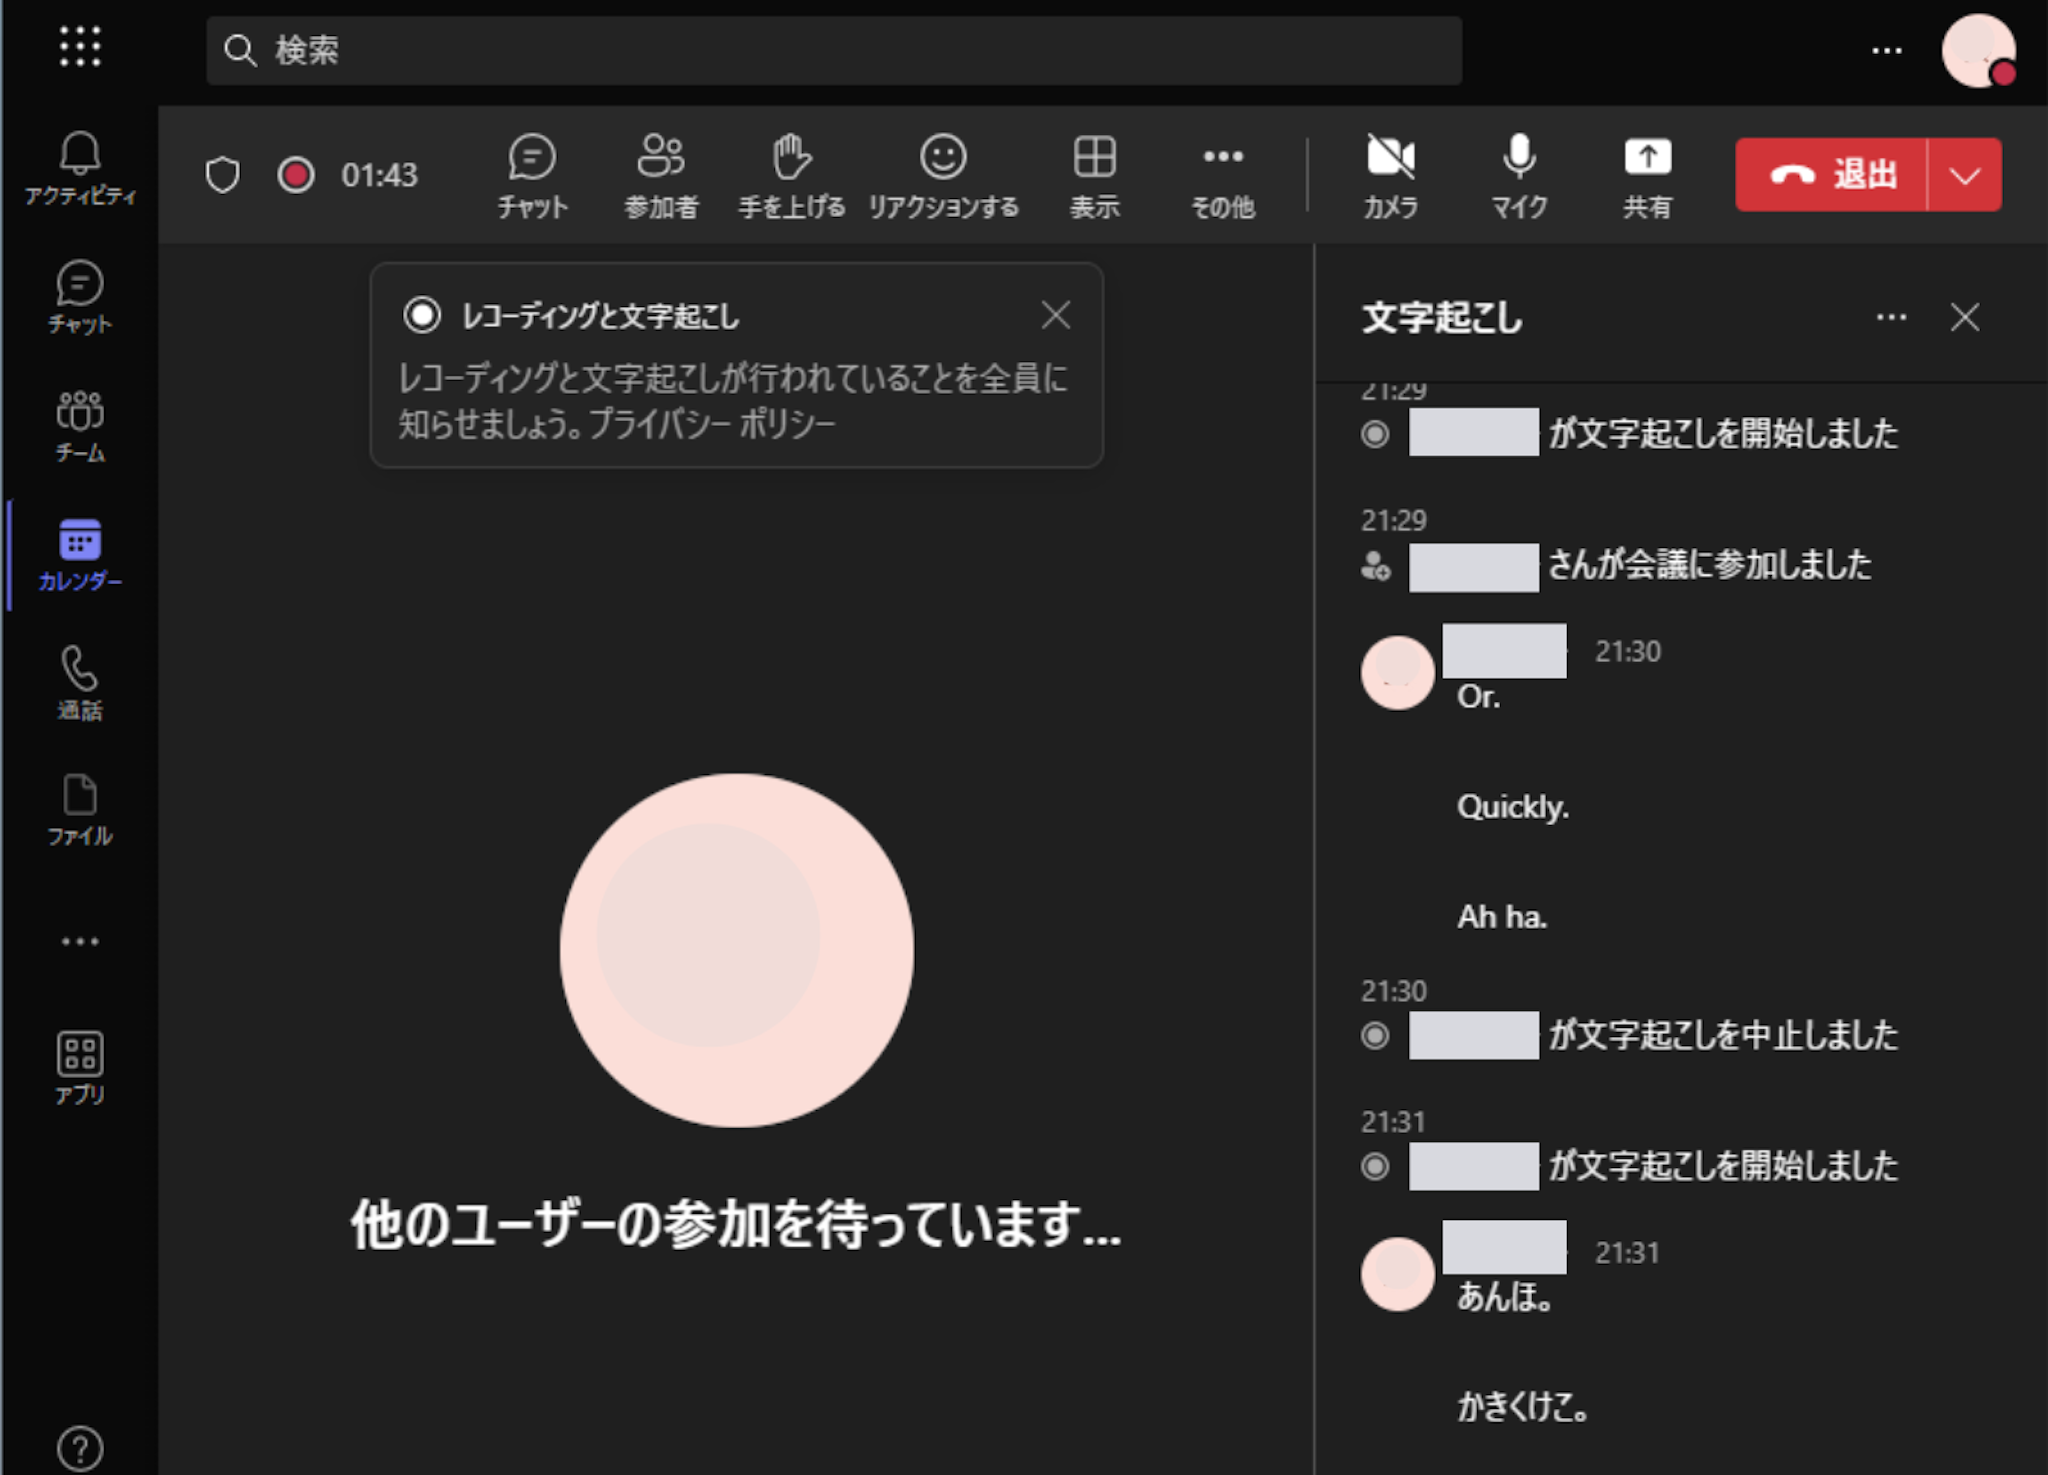Click the red recording indicator
Screen dimensions: 2048x1475
pyautogui.click(x=296, y=175)
